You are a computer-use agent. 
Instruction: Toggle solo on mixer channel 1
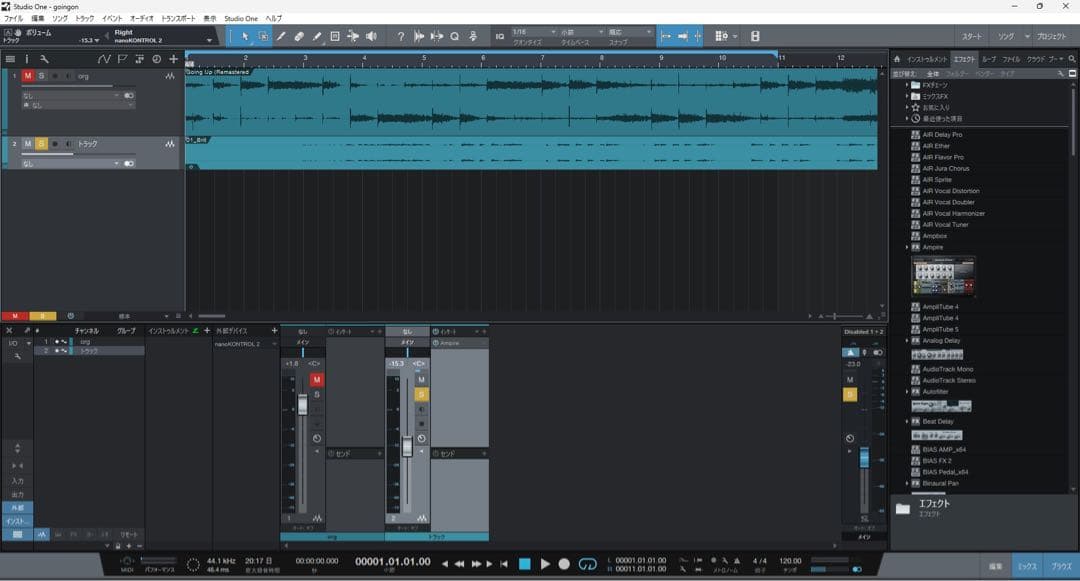(317, 394)
